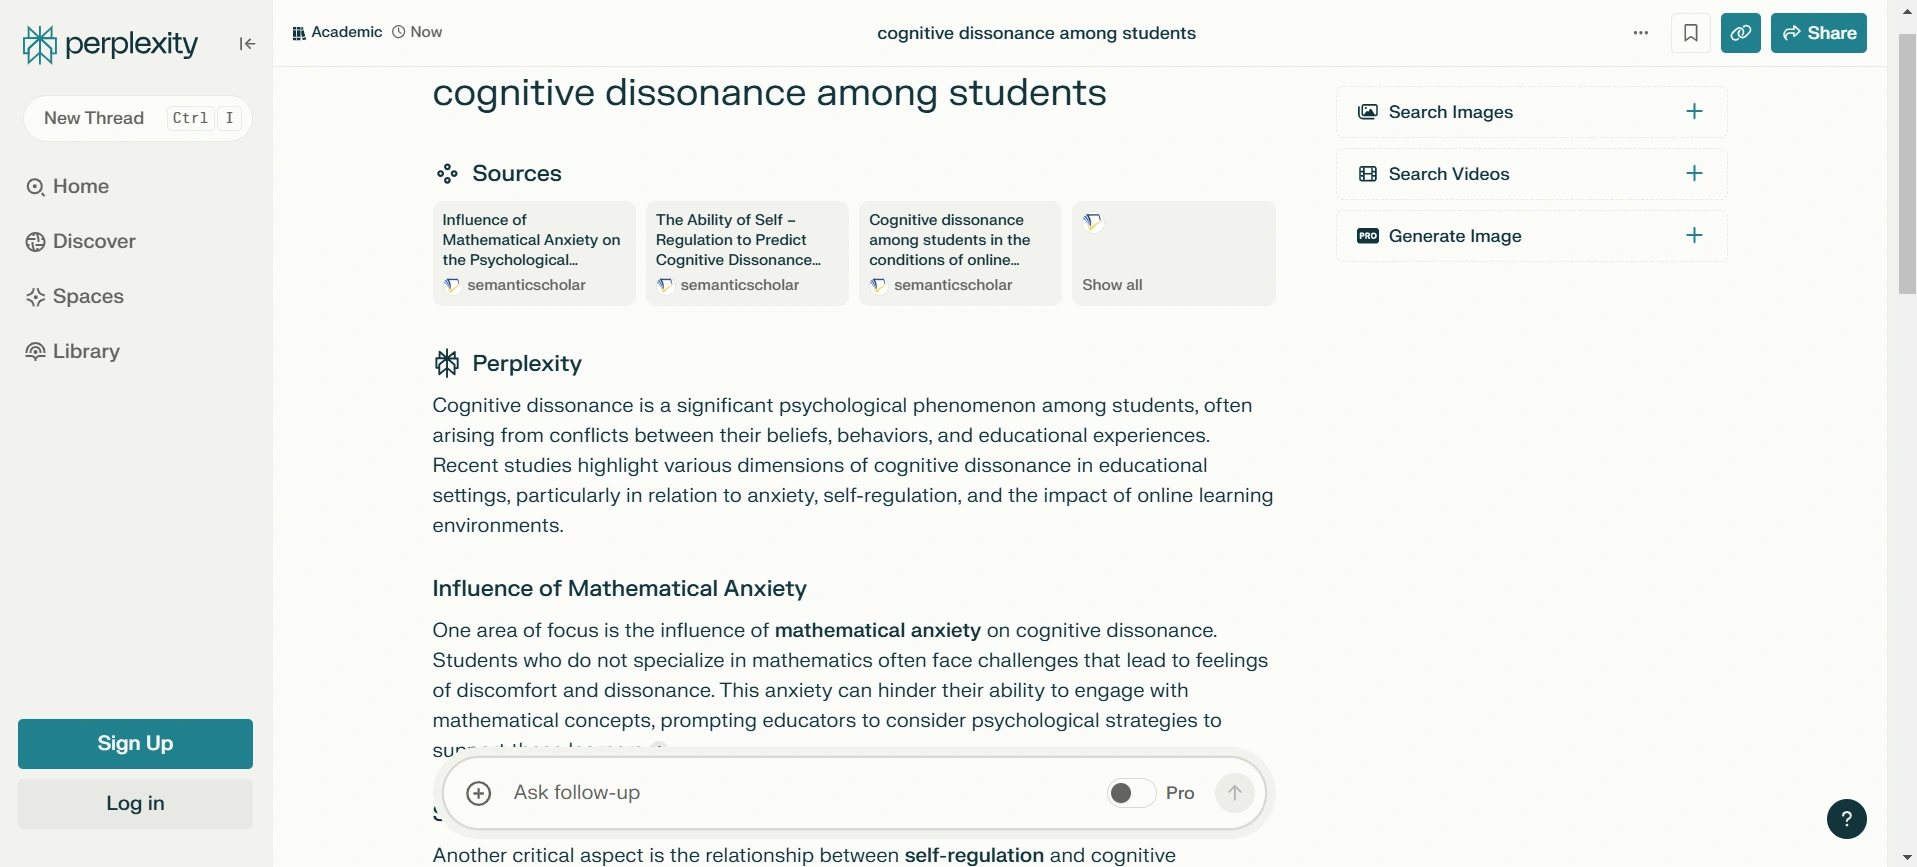Click the Generate Image PRO badge
1917x867 pixels.
pyautogui.click(x=1368, y=236)
